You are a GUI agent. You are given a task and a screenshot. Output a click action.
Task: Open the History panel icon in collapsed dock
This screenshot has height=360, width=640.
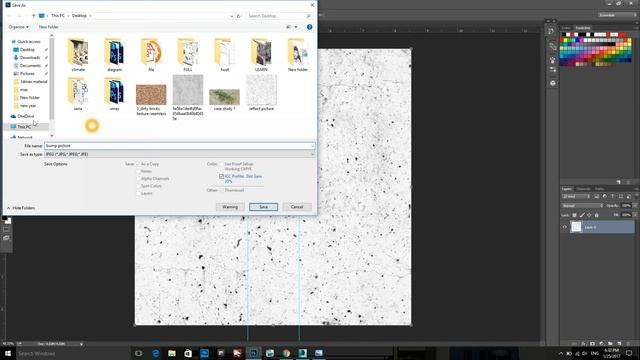click(x=552, y=31)
